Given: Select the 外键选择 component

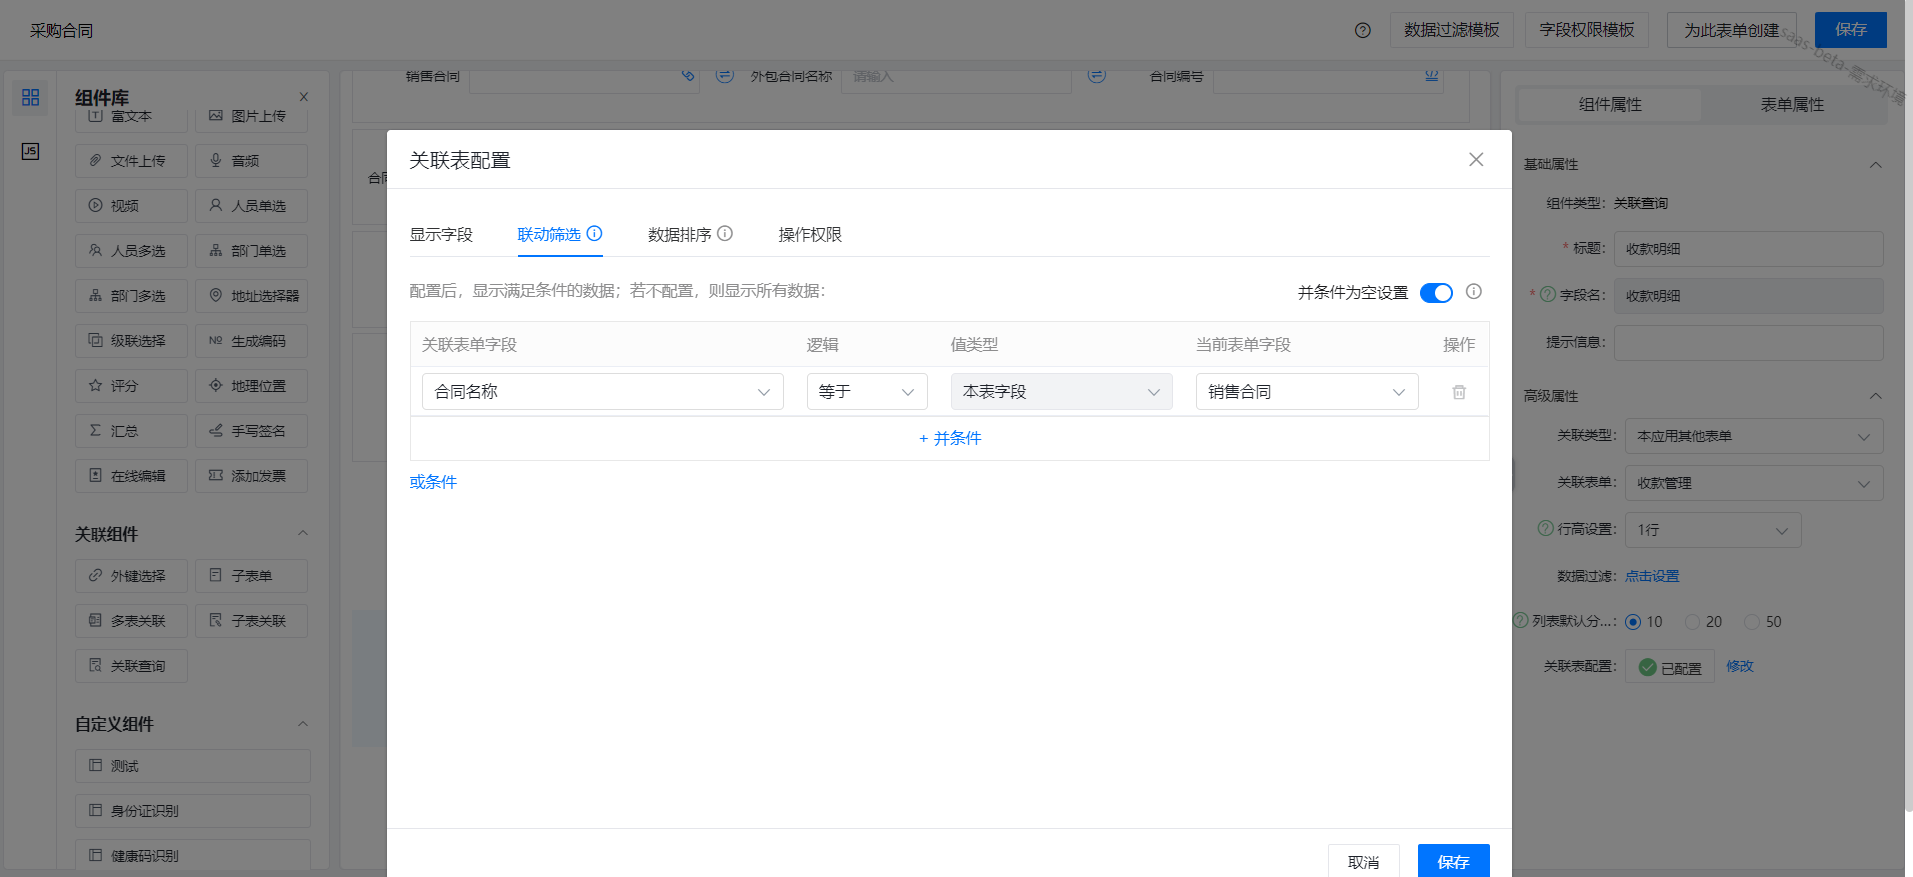Looking at the screenshot, I should click(131, 576).
